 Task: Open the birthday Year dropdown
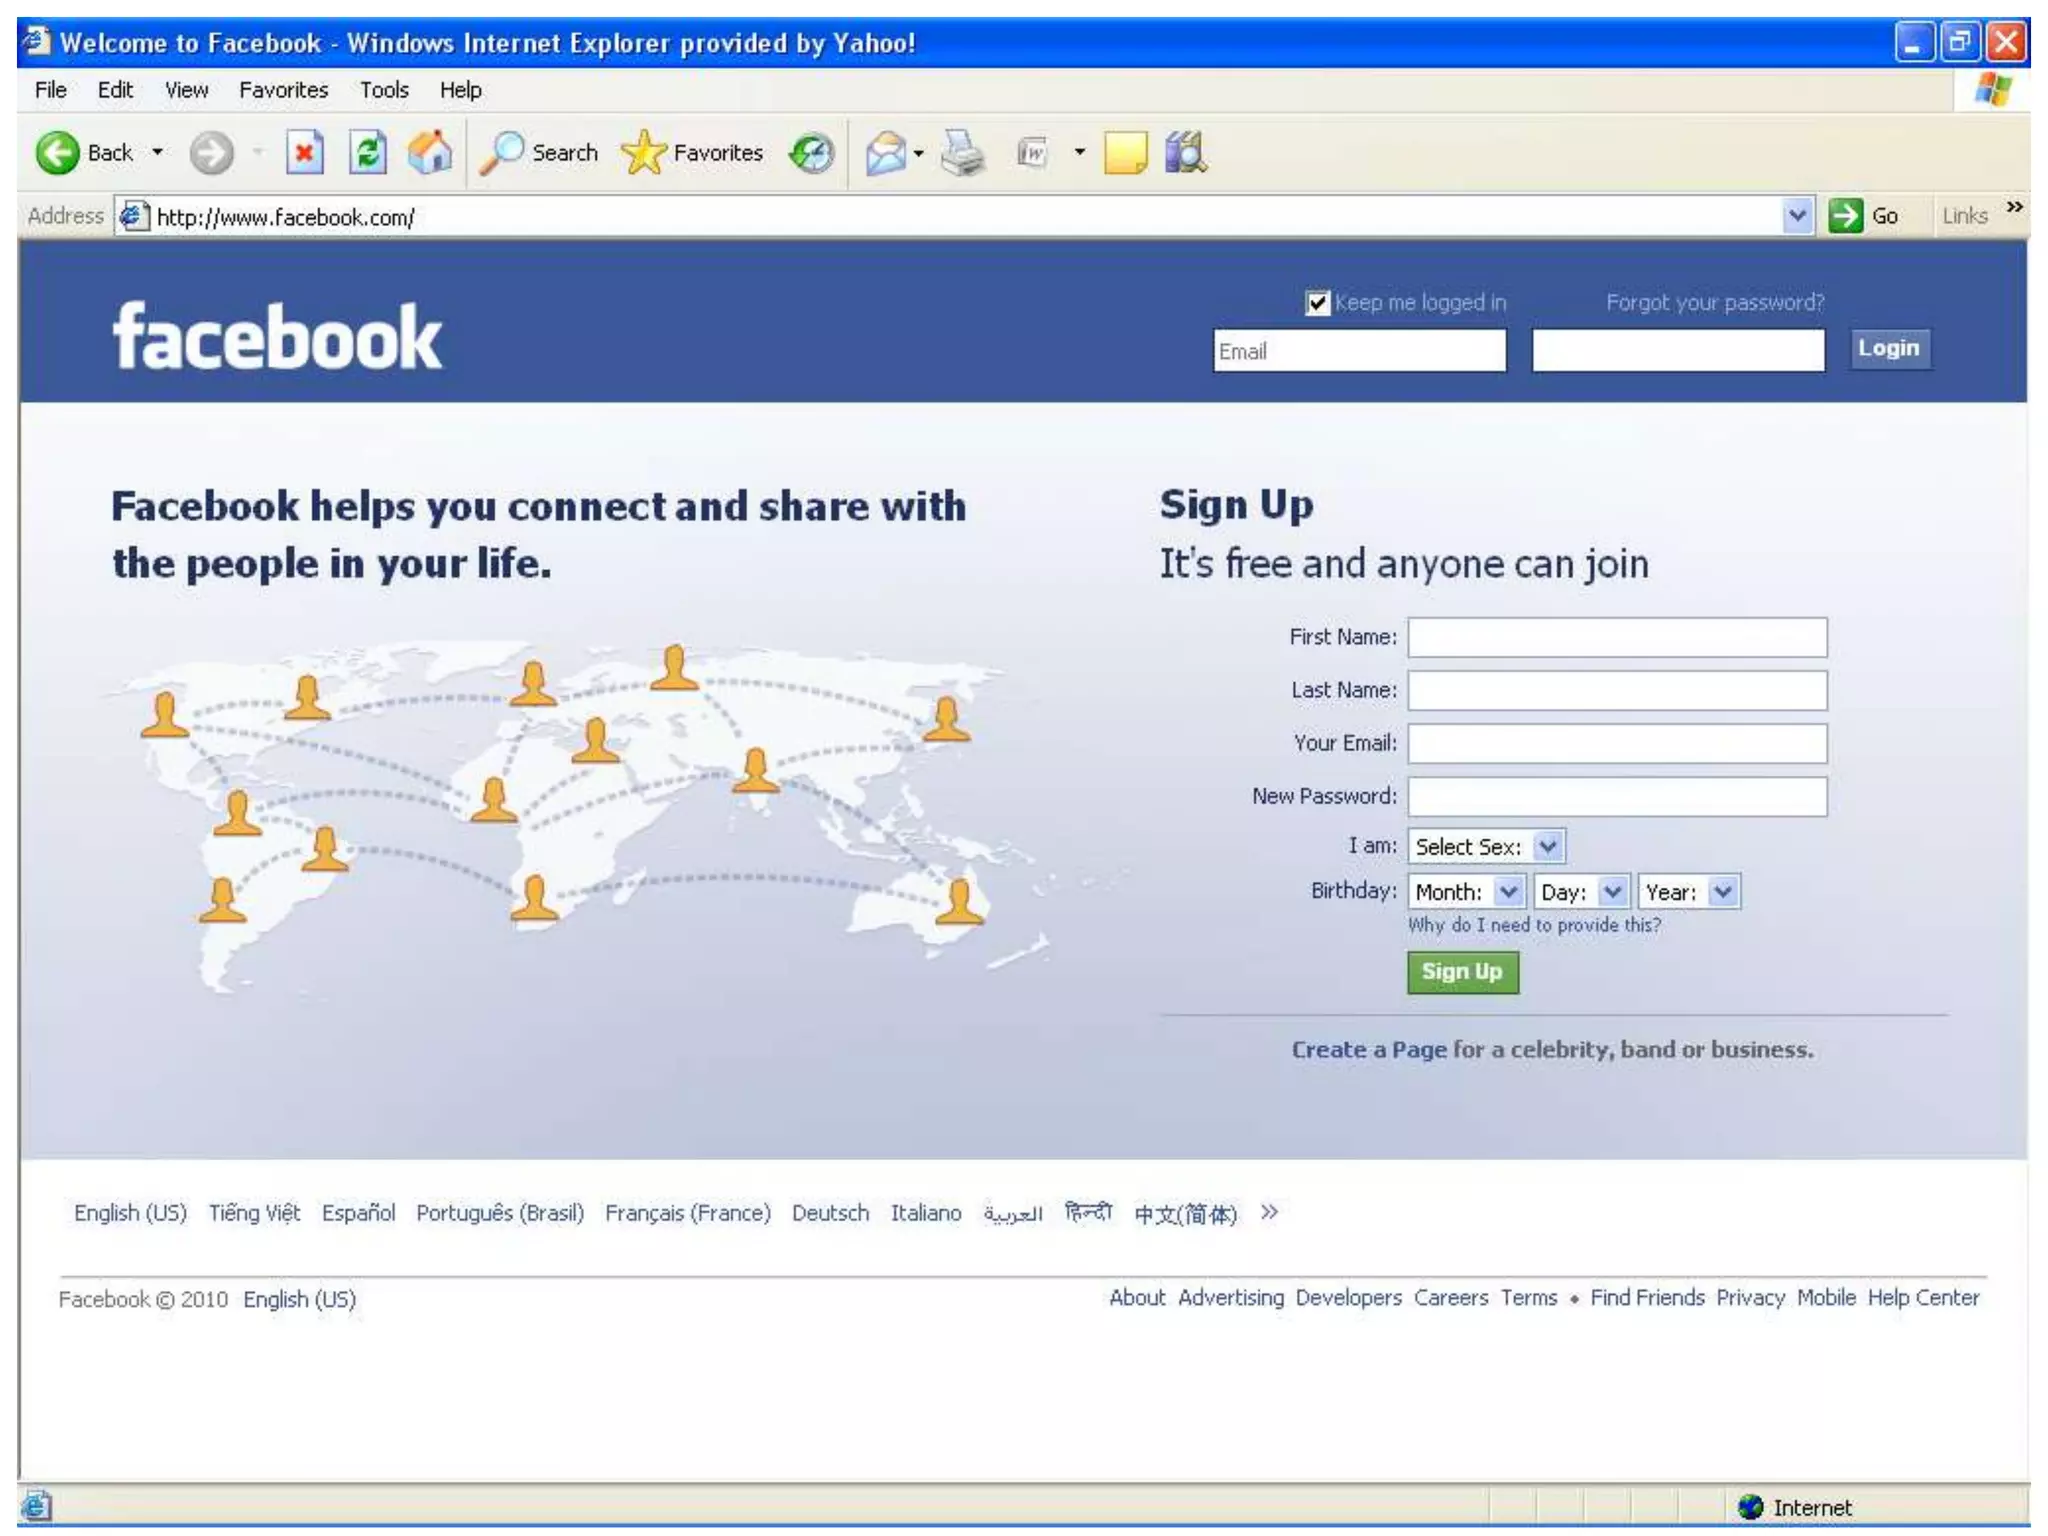(1722, 891)
